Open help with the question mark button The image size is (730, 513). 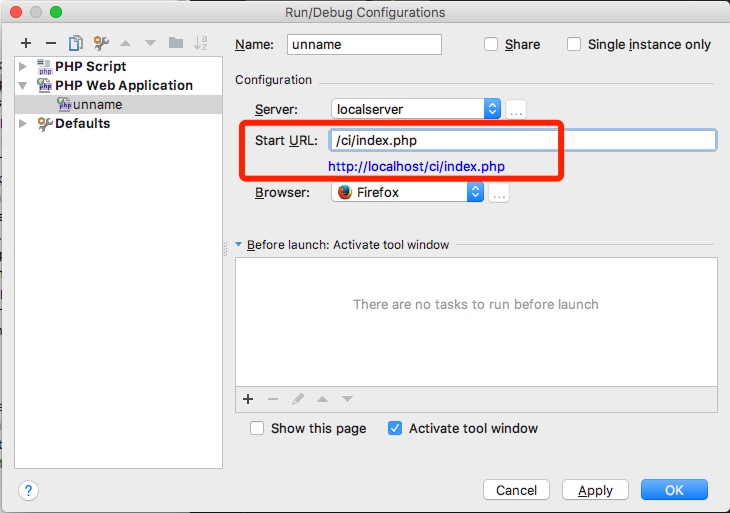(28, 490)
